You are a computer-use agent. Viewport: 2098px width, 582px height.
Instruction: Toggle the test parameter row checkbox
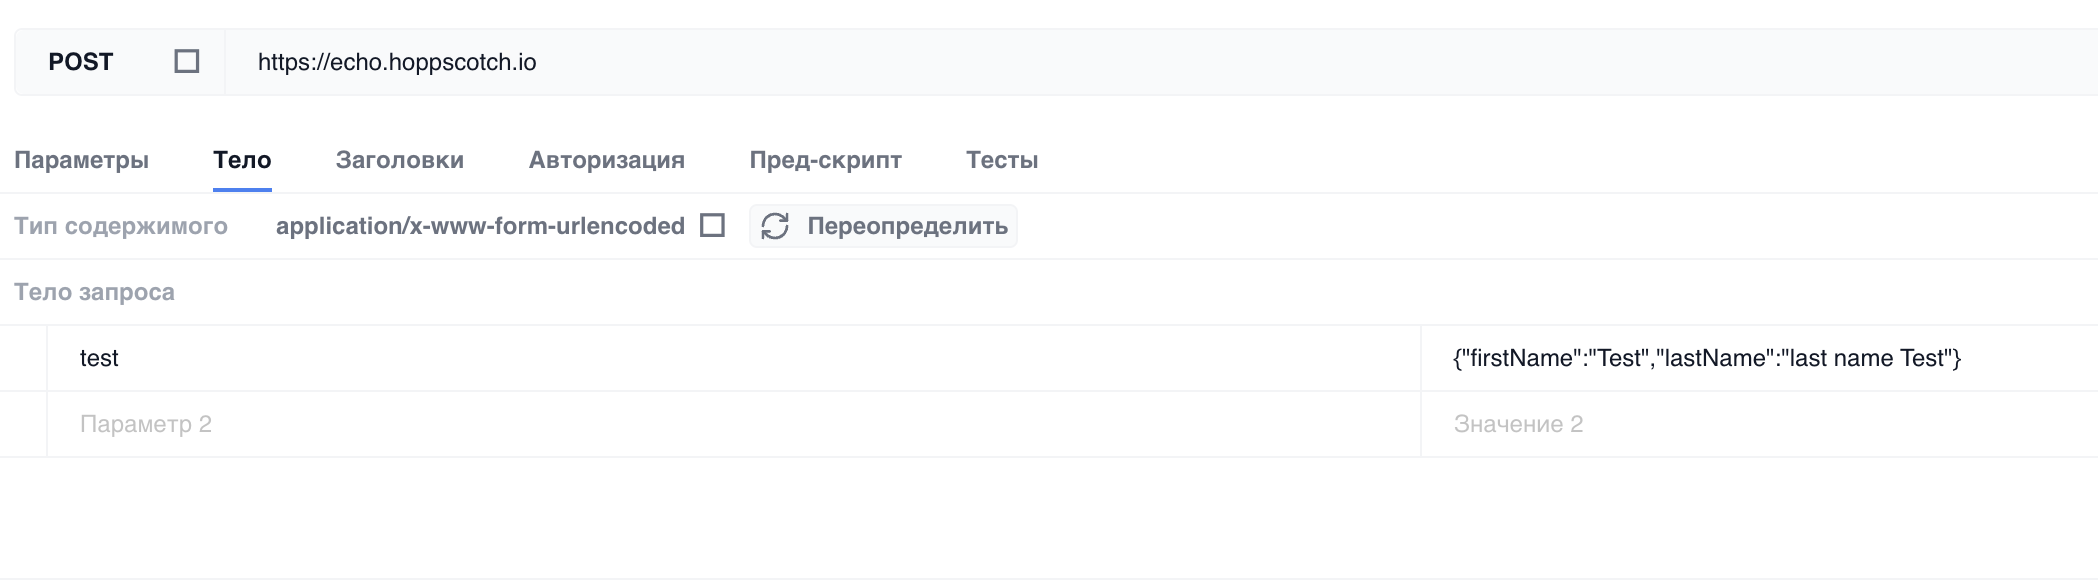[x=25, y=357]
